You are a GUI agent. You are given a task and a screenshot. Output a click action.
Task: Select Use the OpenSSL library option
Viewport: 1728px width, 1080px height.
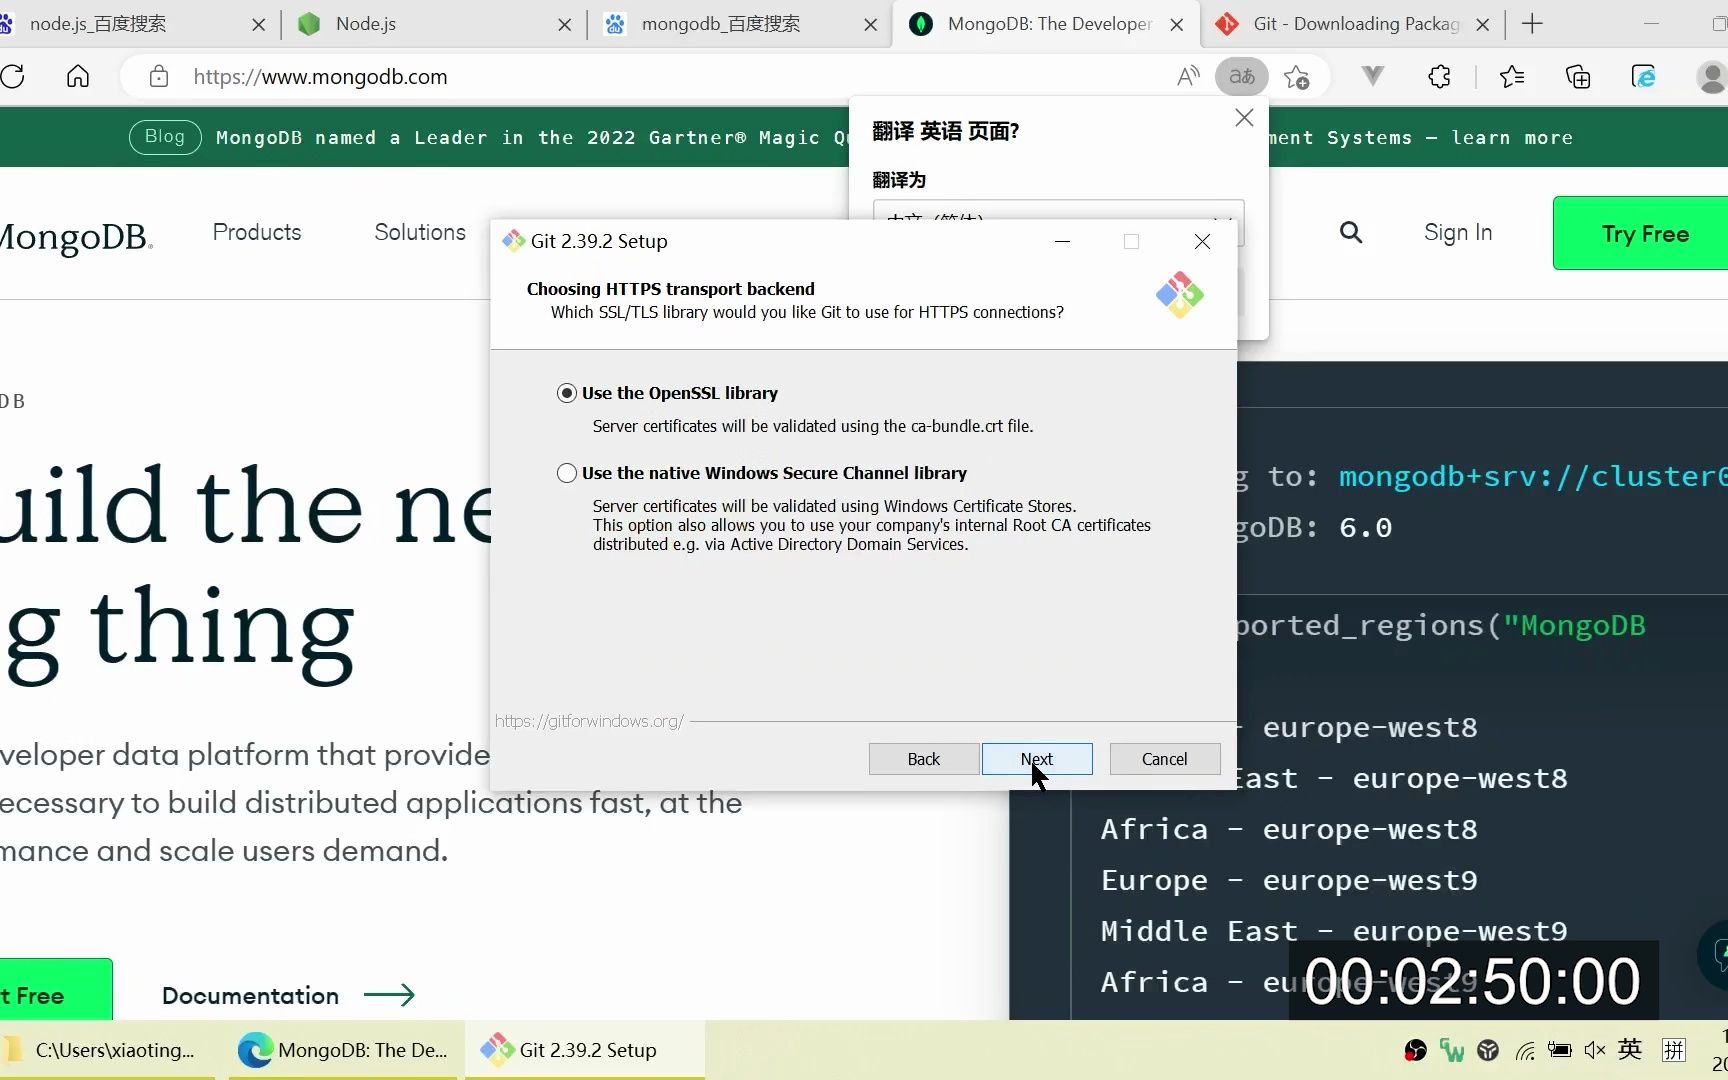click(567, 393)
